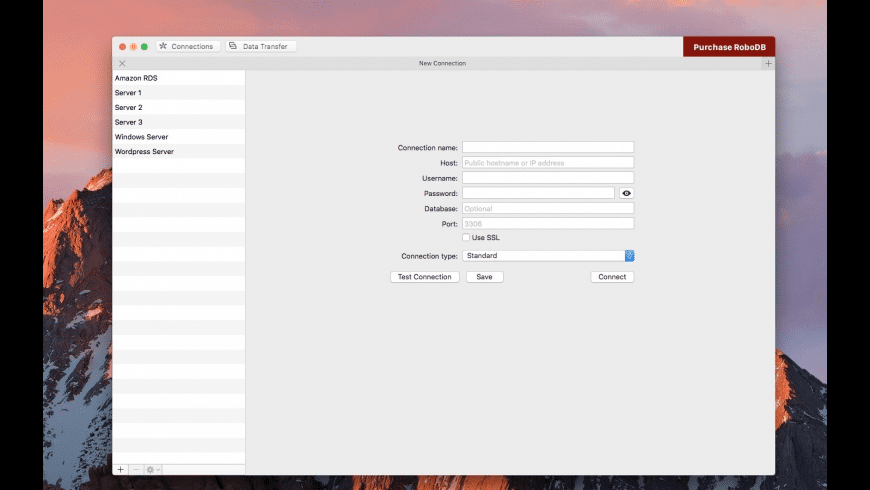Select Windows Server connection
This screenshot has height=490, width=870.
pos(179,137)
